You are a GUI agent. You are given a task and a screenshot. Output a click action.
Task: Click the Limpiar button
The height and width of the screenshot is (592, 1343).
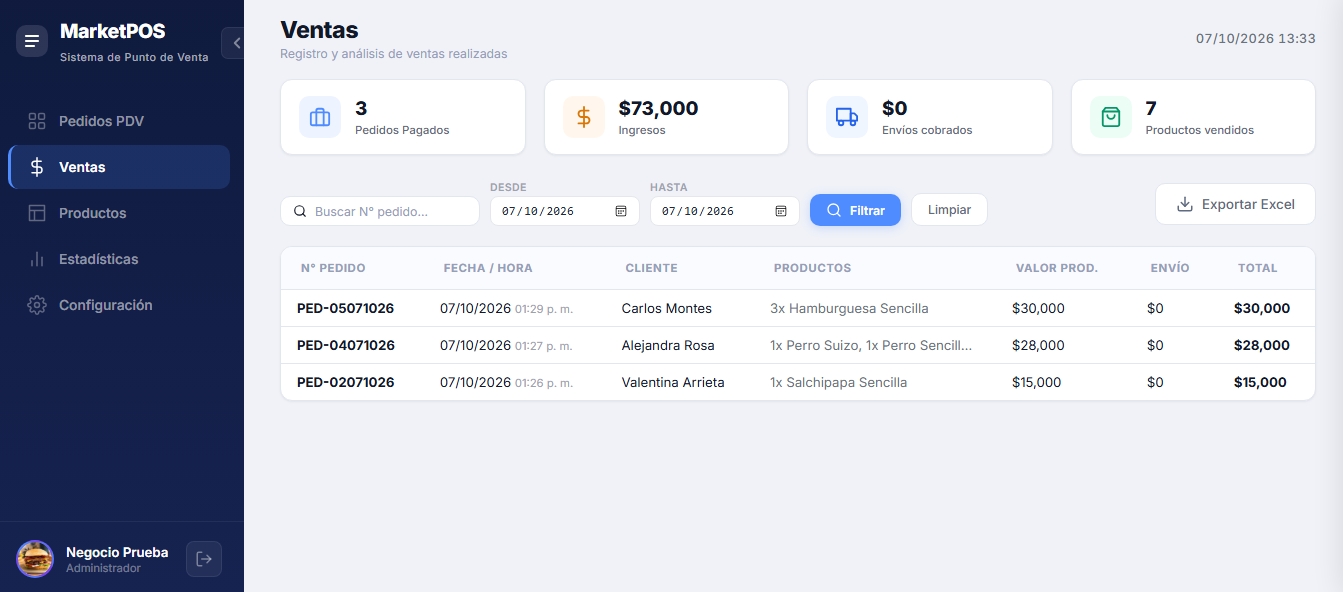949,210
